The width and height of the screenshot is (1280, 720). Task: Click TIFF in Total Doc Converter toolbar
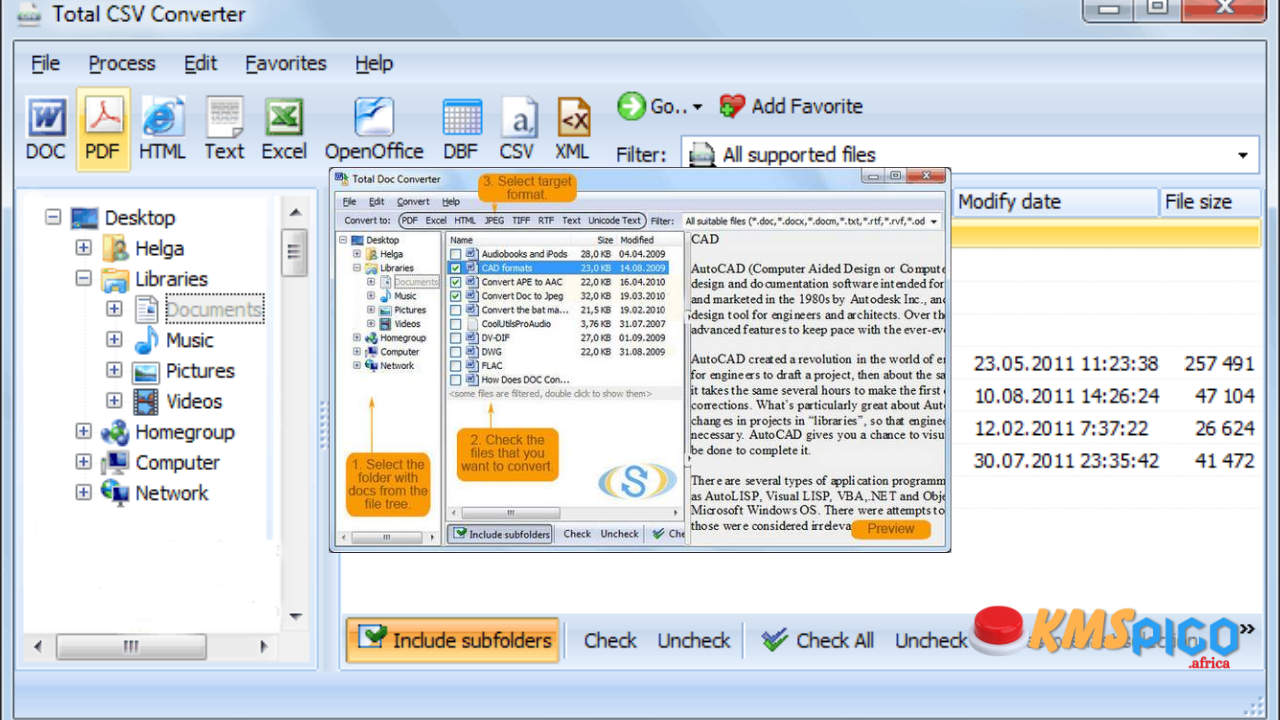tap(521, 220)
